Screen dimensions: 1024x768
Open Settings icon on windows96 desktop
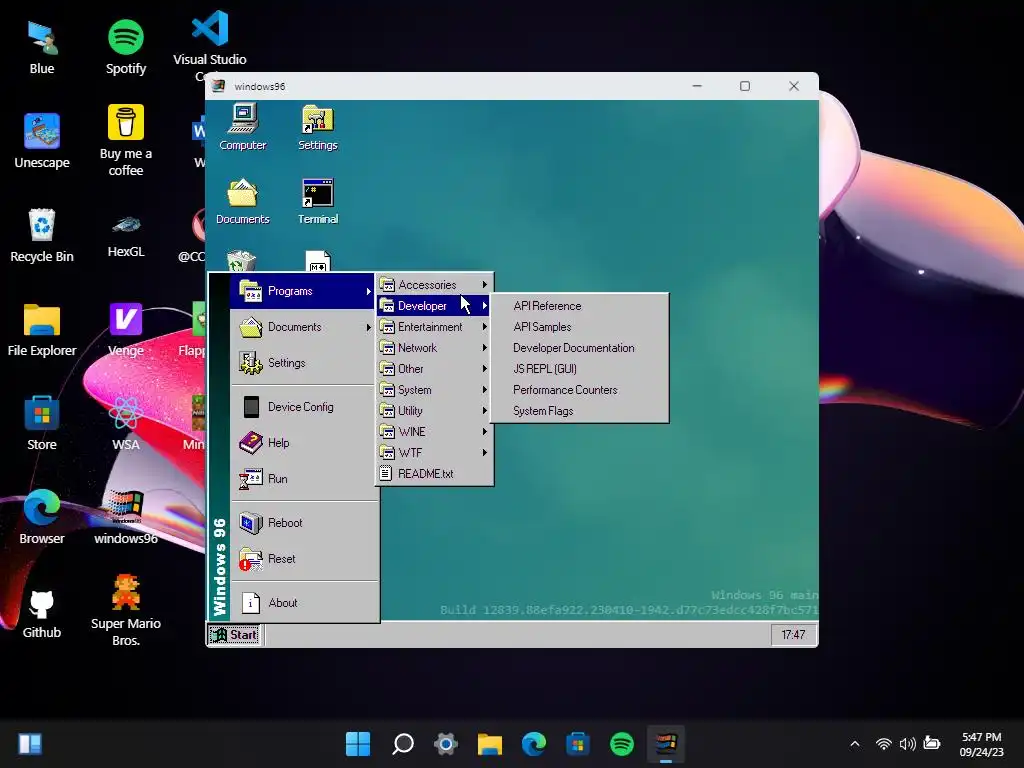point(317,127)
